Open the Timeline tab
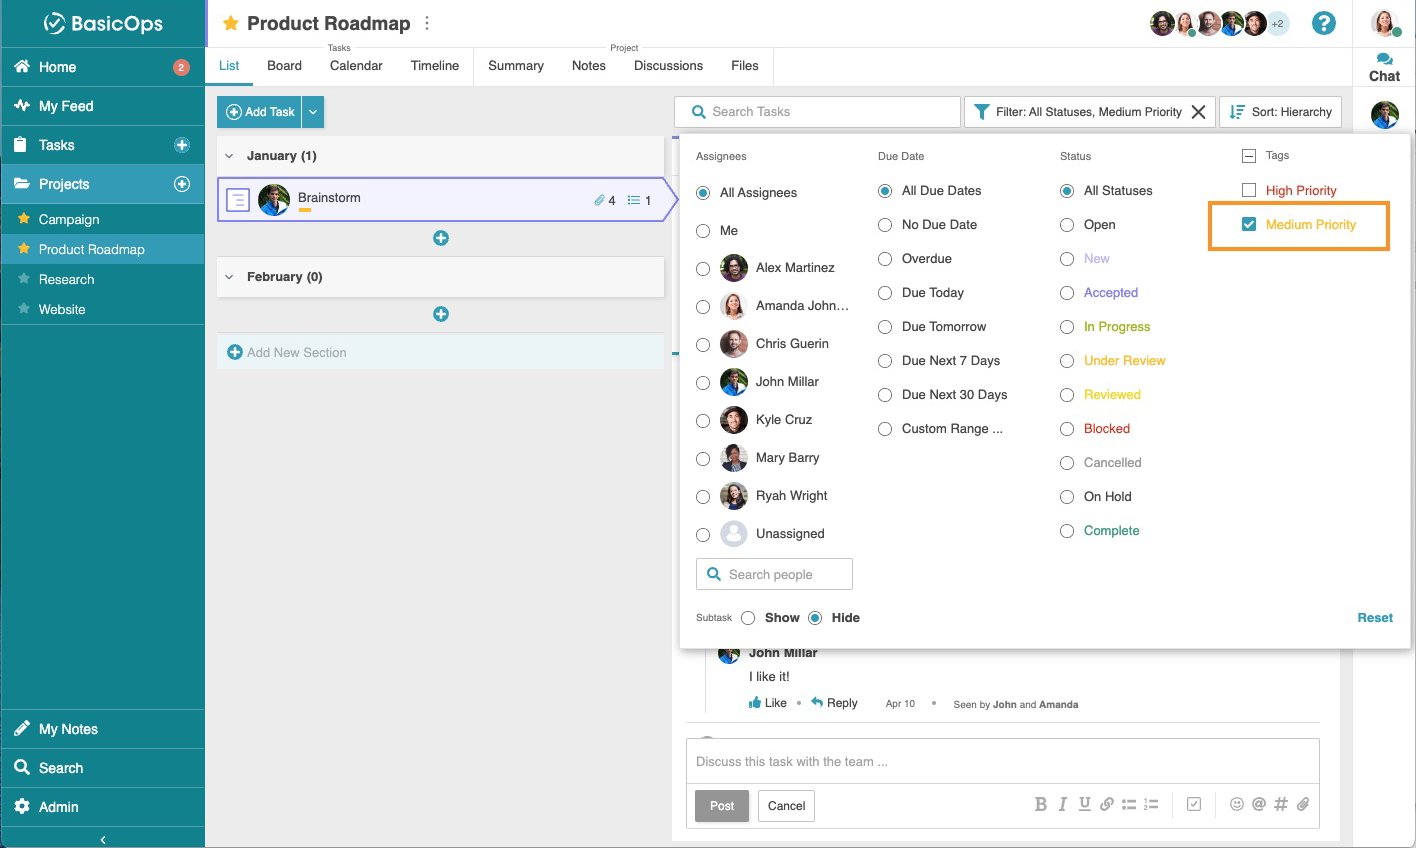The height and width of the screenshot is (848, 1416). [434, 66]
